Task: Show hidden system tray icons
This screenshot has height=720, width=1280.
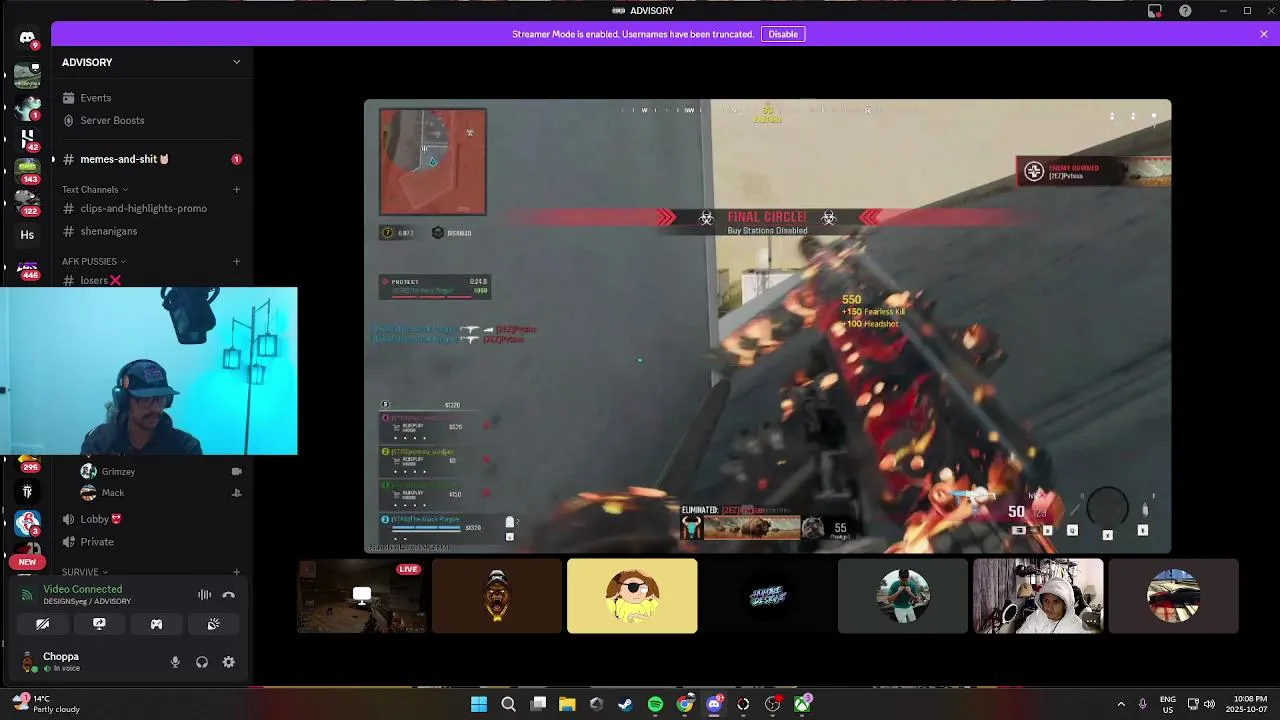Action: (x=1121, y=704)
